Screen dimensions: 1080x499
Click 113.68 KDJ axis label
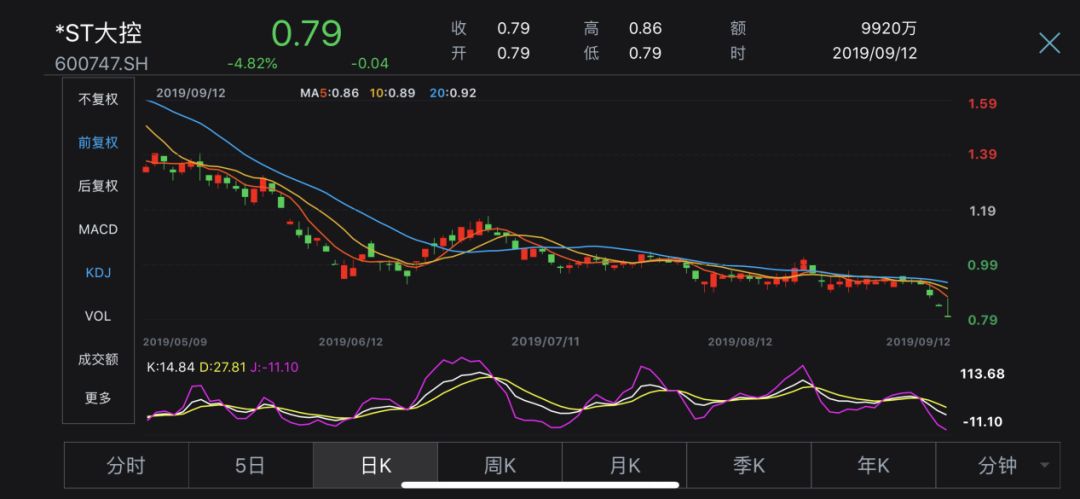click(x=982, y=374)
